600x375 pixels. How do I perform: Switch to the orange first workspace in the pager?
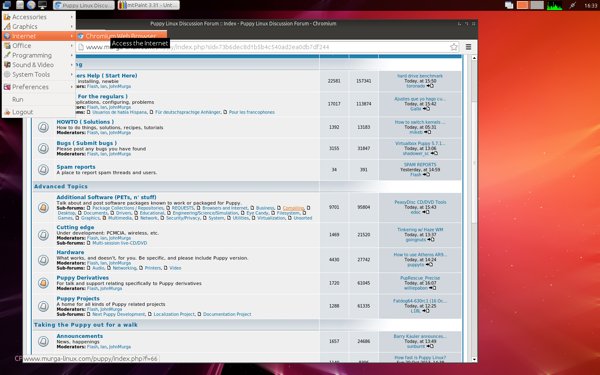point(522,5)
